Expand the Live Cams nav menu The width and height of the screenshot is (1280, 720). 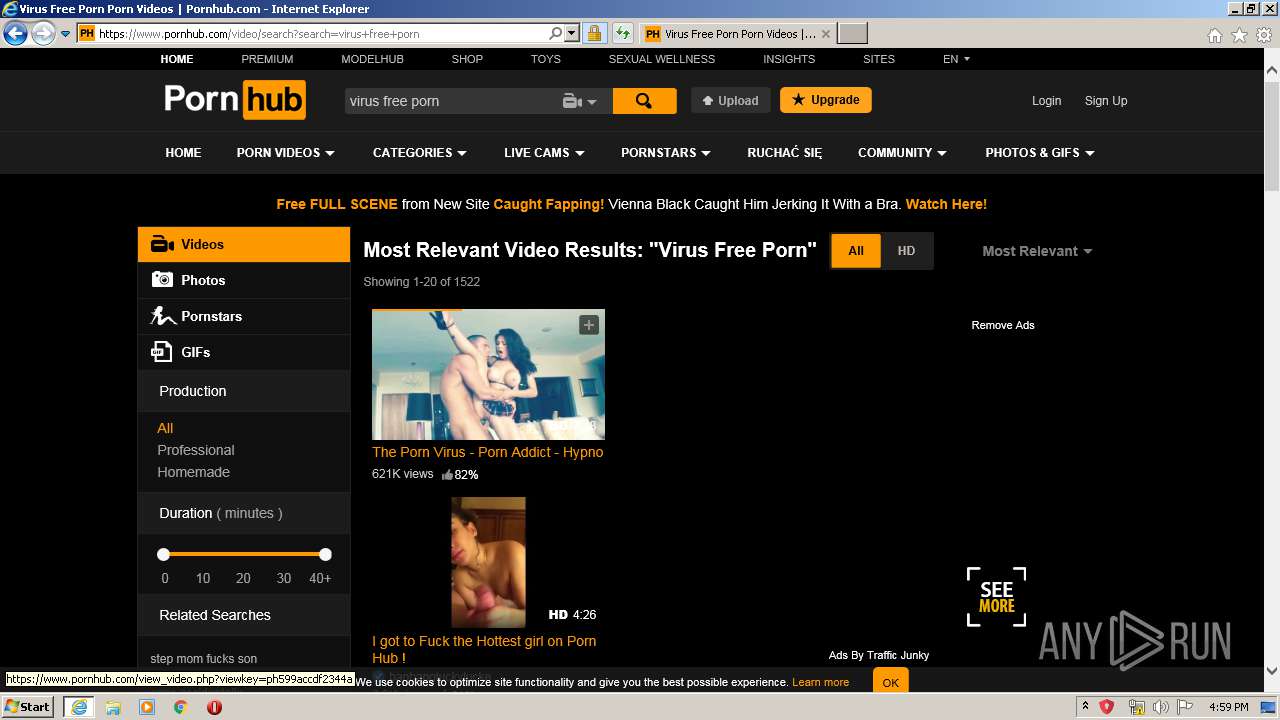click(544, 153)
